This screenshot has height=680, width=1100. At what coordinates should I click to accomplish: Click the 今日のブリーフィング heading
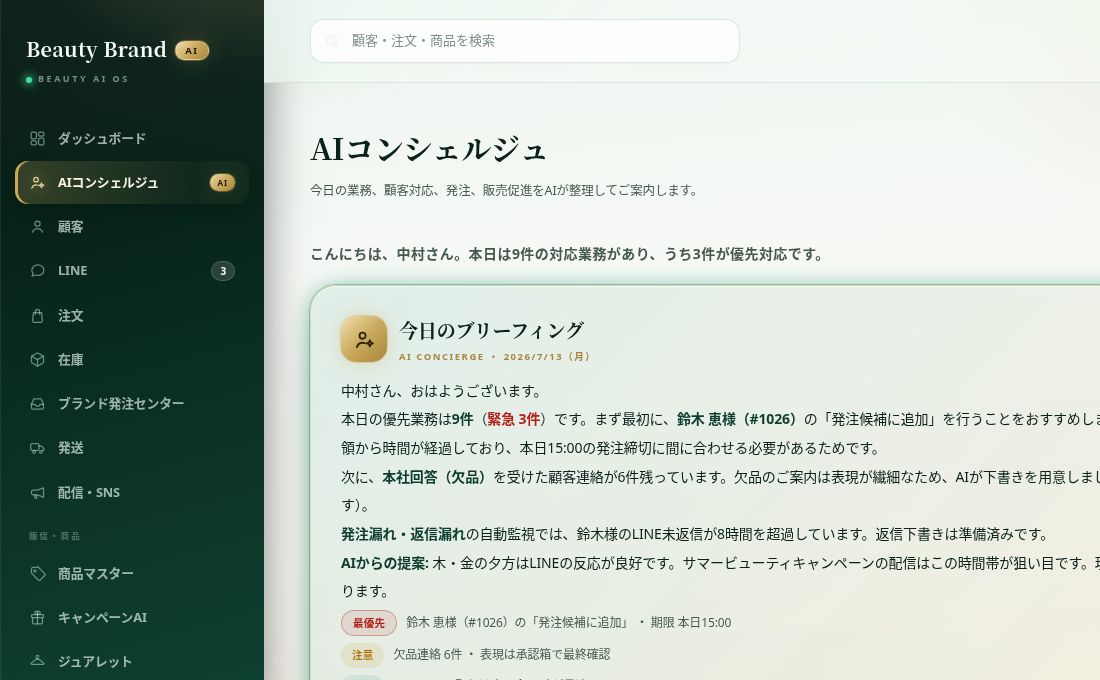click(x=491, y=330)
